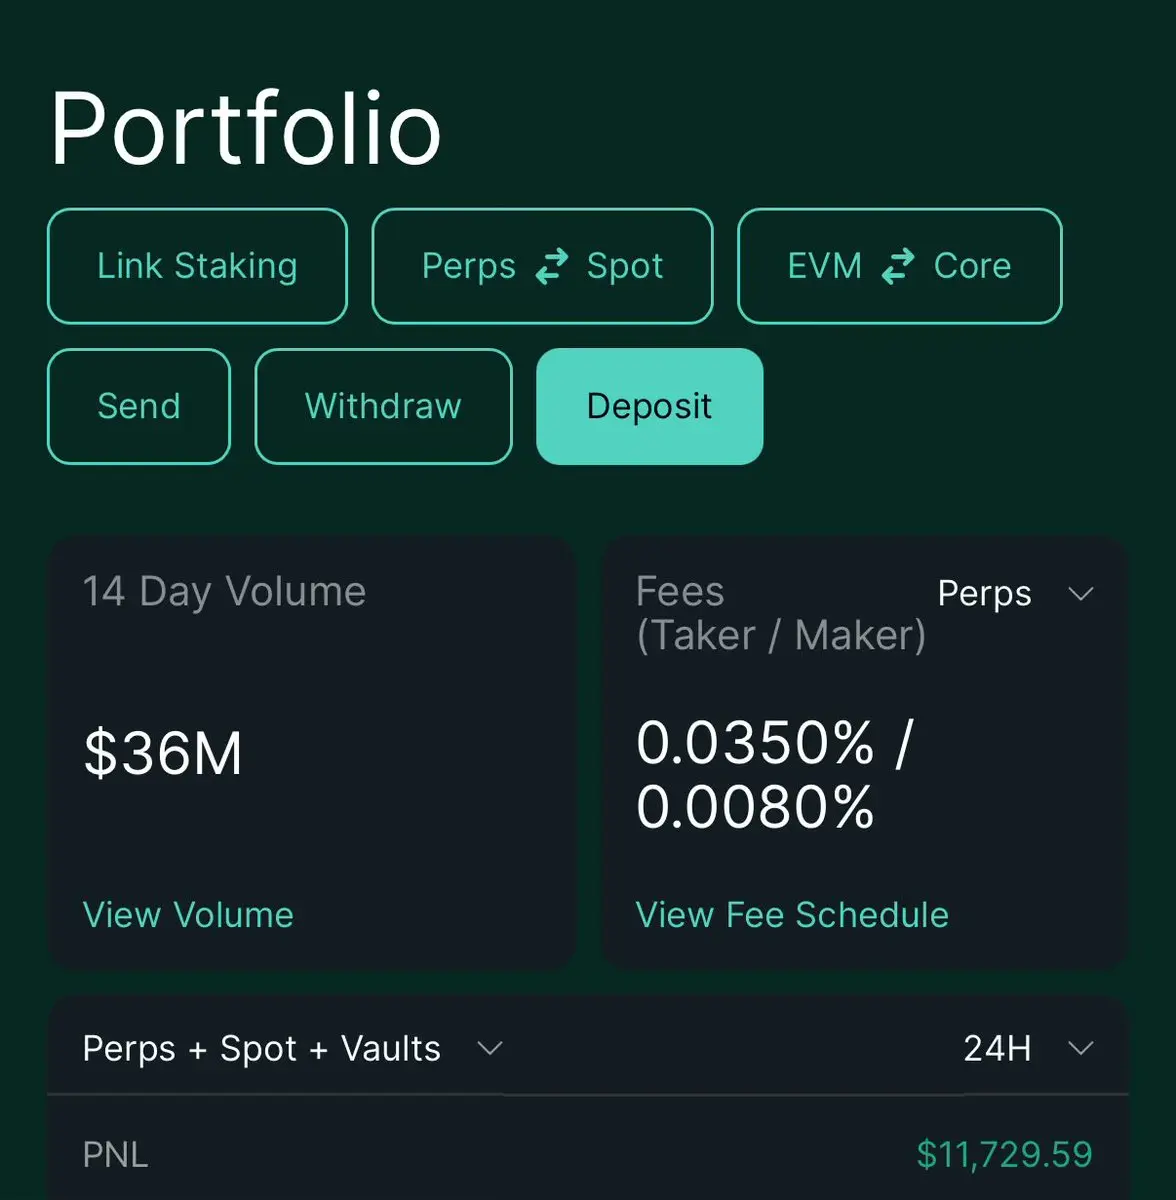Tap the highlighted Deposit button
Viewport: 1176px width, 1200px height.
pyautogui.click(x=649, y=406)
